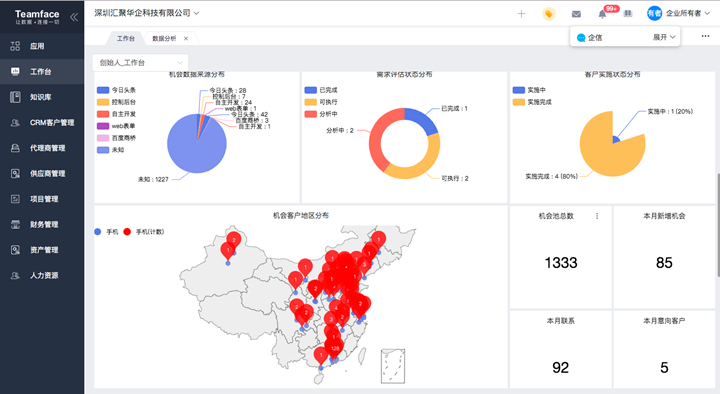
Task: Open the three-dot more menu in tab bar
Action: pyautogui.click(x=705, y=36)
